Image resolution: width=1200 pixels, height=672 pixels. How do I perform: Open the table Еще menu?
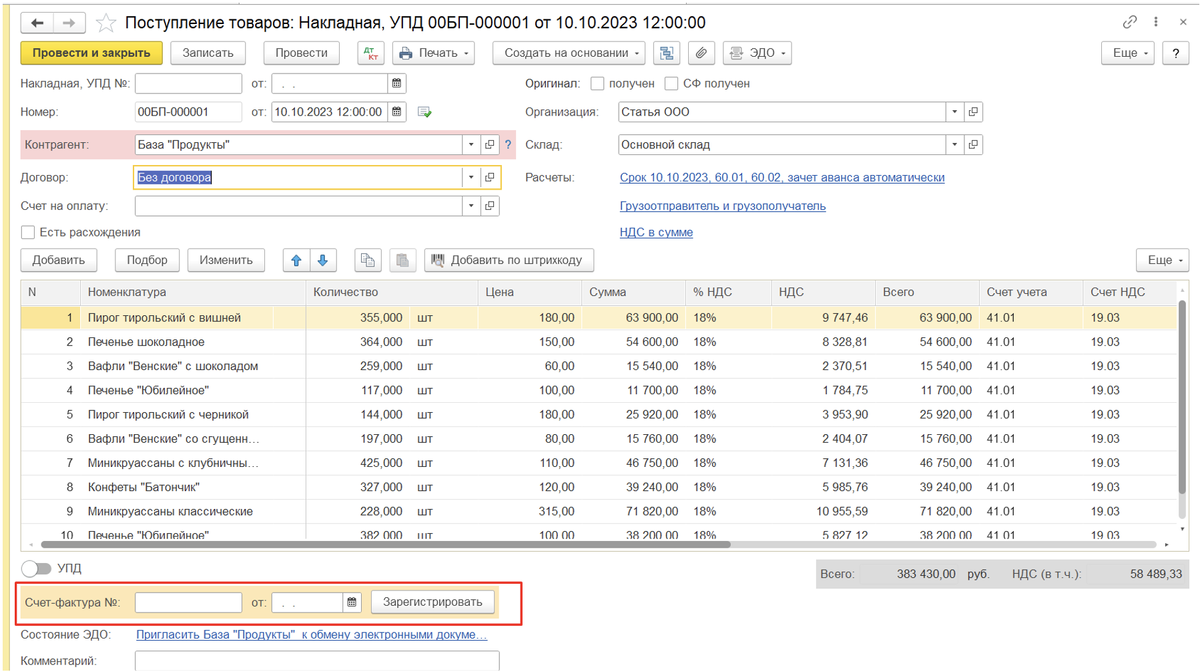coord(1163,260)
